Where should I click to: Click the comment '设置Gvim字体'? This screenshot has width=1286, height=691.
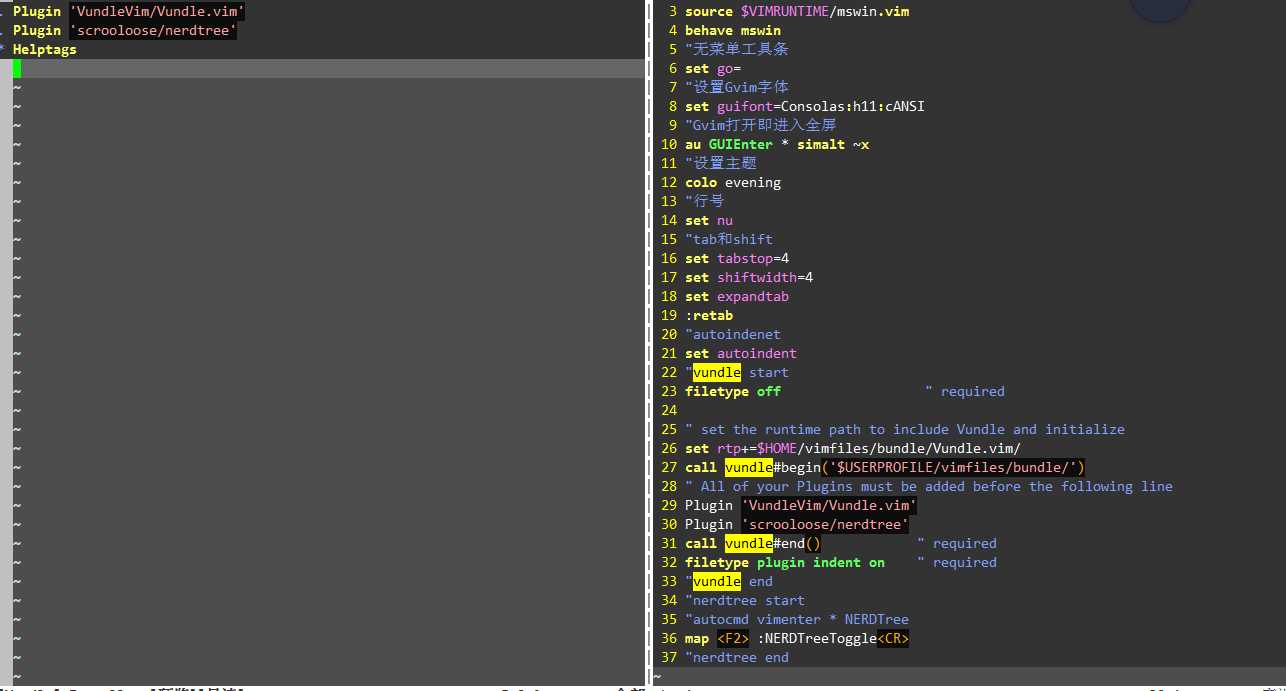click(737, 87)
